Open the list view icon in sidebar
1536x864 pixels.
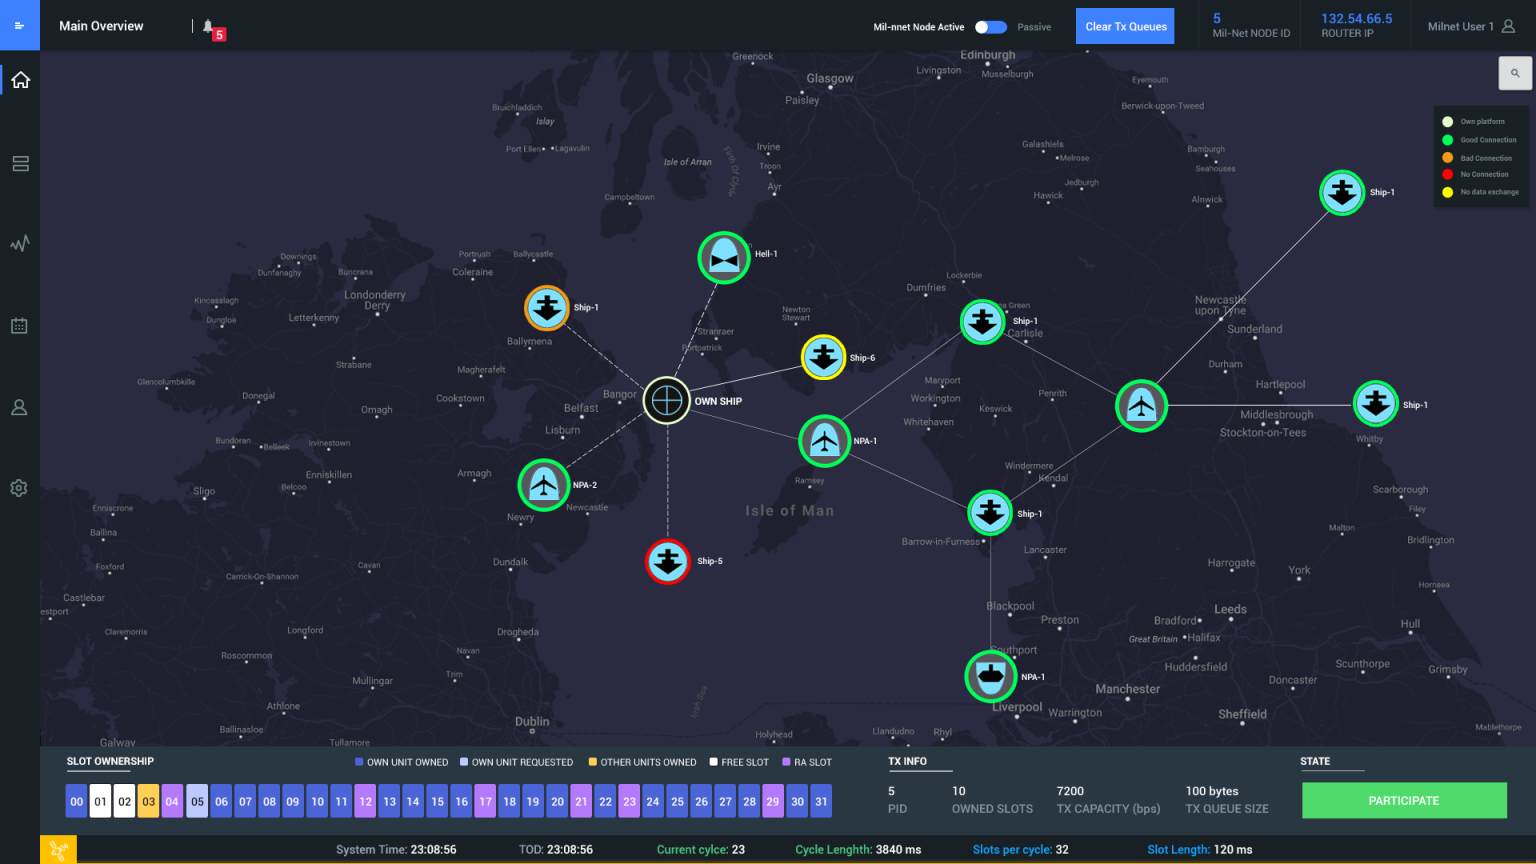click(20, 164)
